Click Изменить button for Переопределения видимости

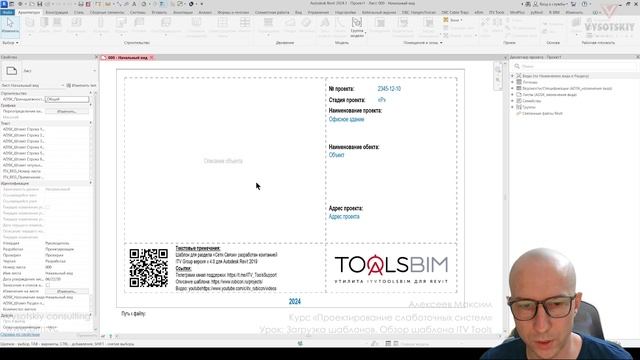[x=67, y=111]
